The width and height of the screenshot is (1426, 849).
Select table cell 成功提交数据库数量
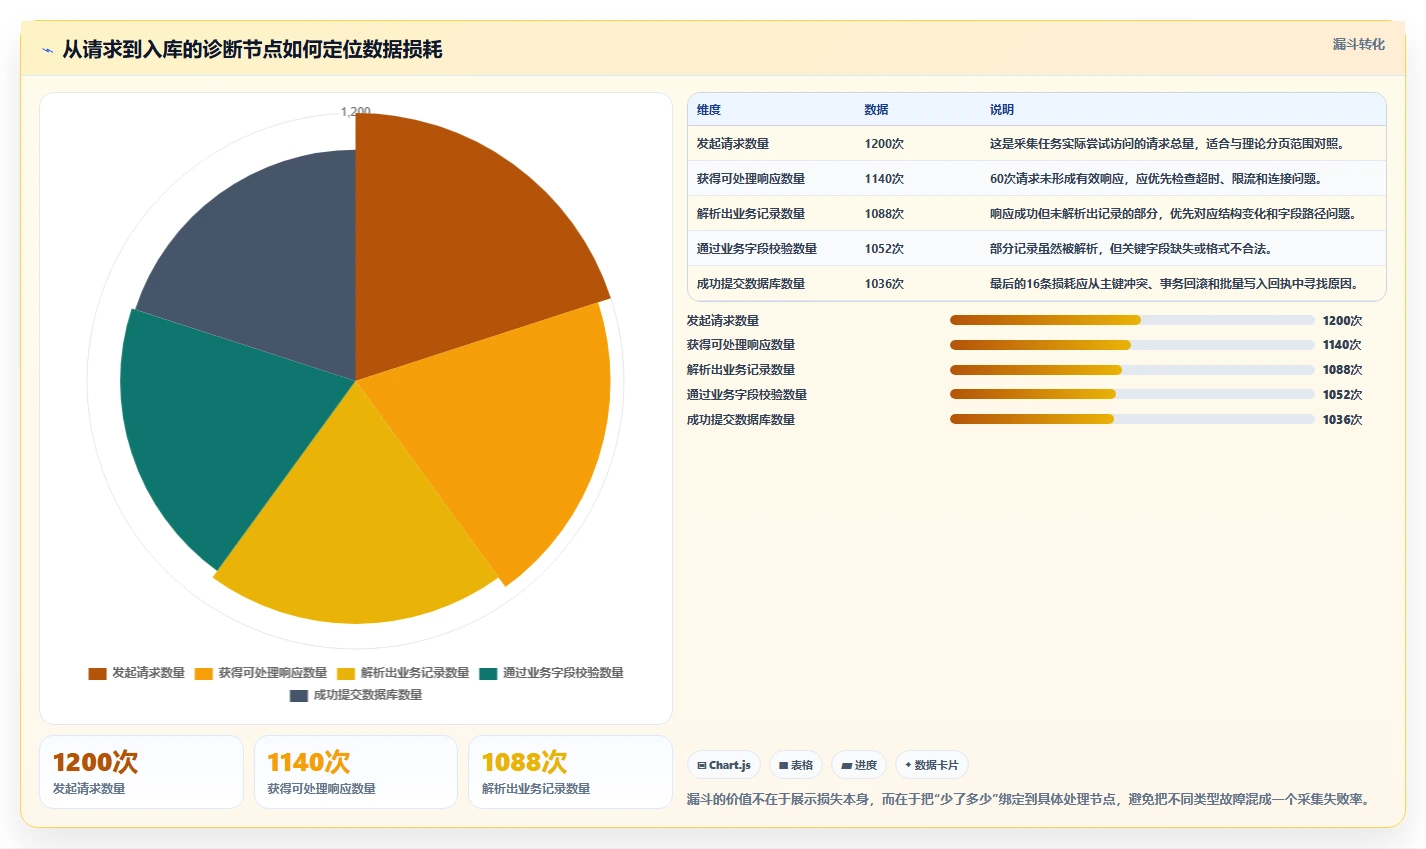click(751, 284)
